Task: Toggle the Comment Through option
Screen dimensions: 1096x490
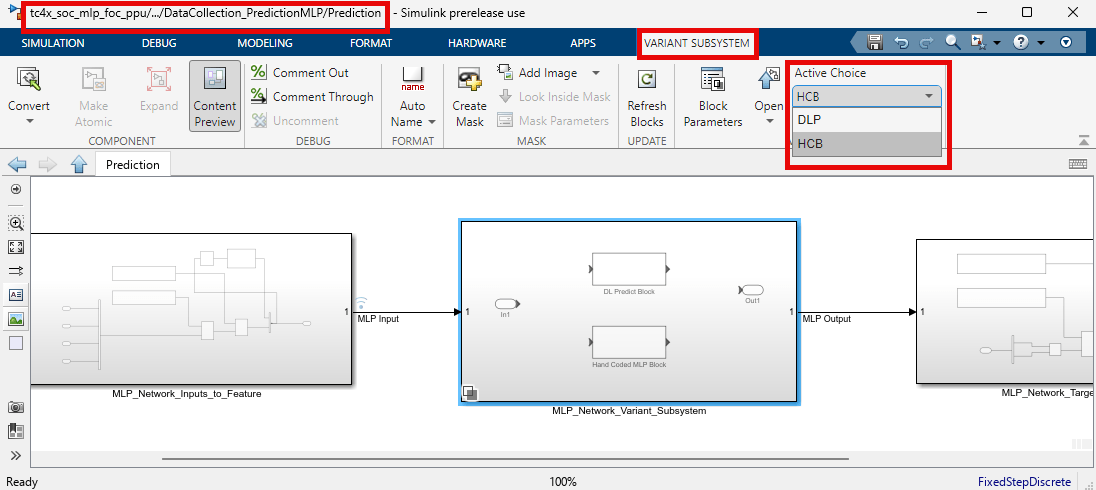Action: [312, 97]
